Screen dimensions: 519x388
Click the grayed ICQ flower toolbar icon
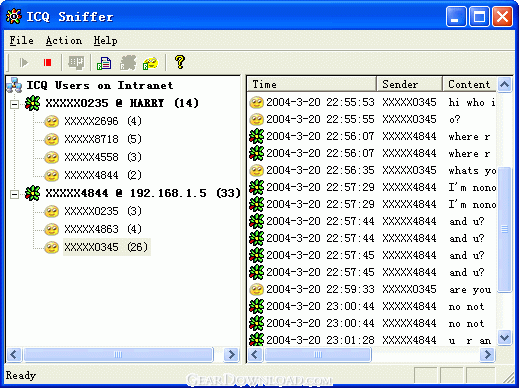pyautogui.click(x=128, y=63)
